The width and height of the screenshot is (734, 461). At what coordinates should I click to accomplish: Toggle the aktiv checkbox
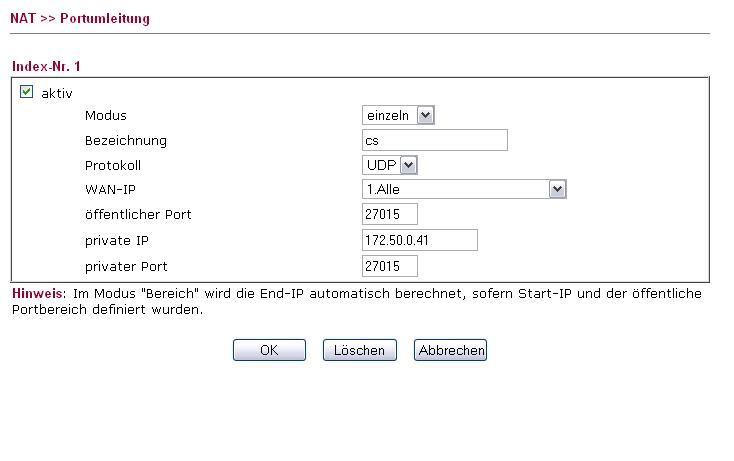coord(27,92)
